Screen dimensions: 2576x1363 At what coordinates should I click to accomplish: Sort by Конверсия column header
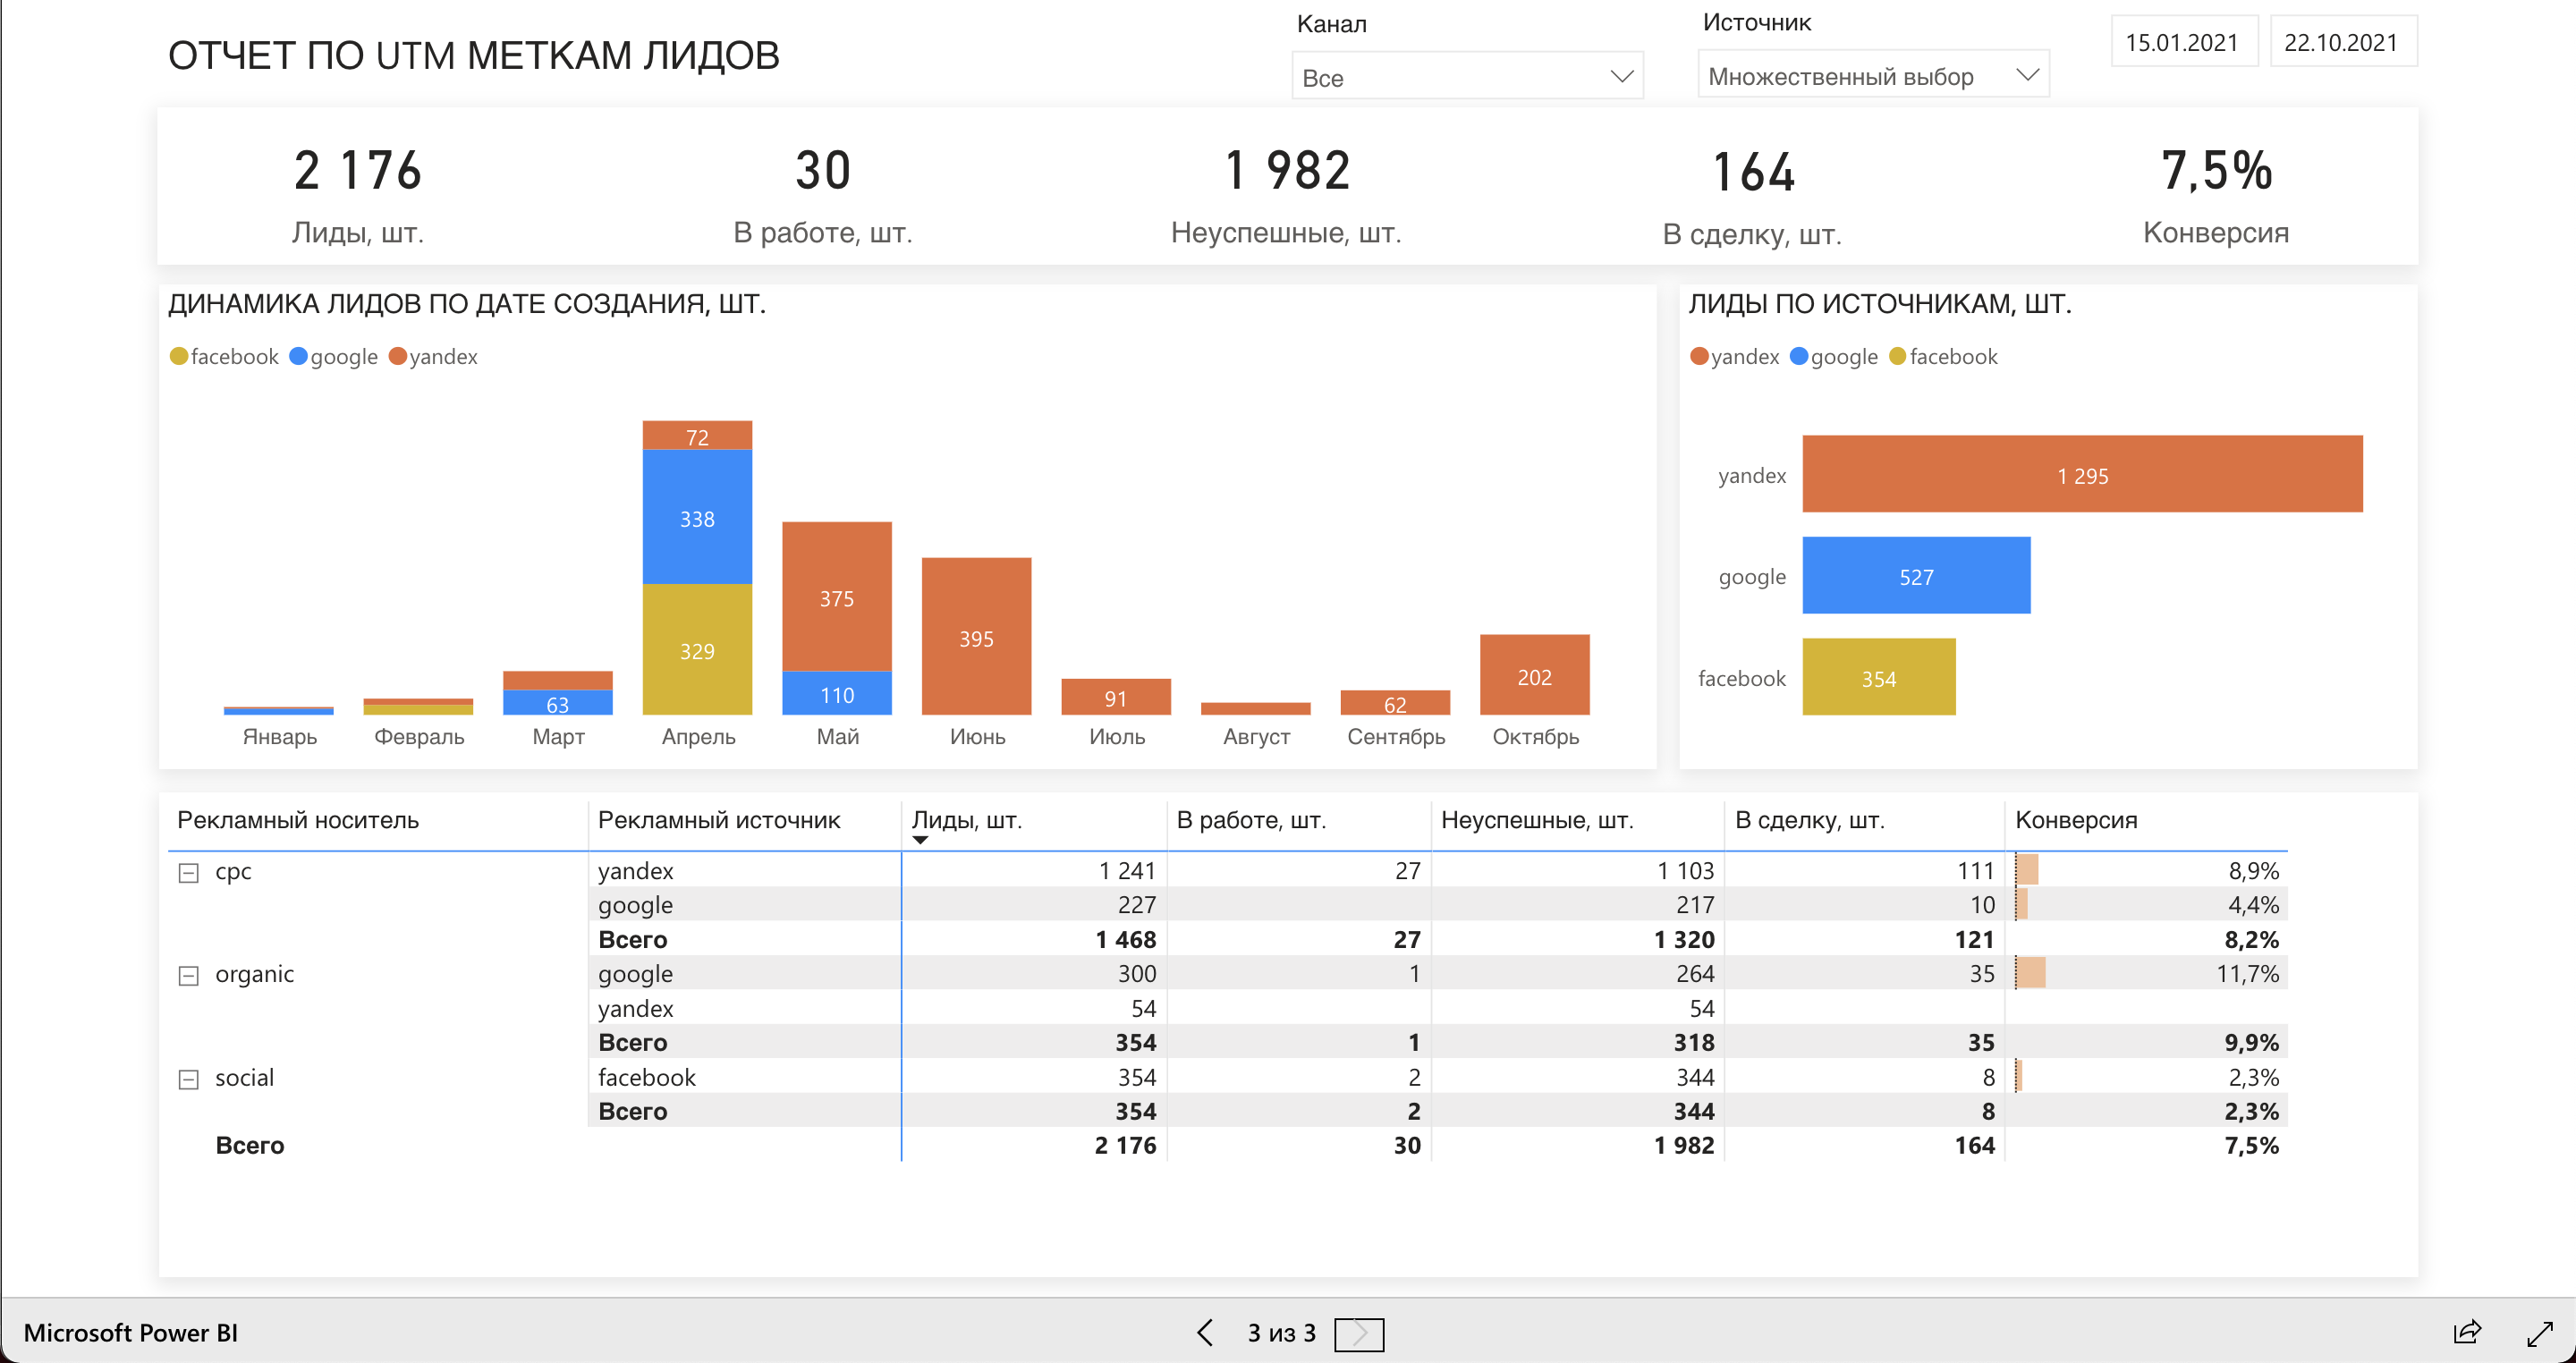(x=2076, y=820)
